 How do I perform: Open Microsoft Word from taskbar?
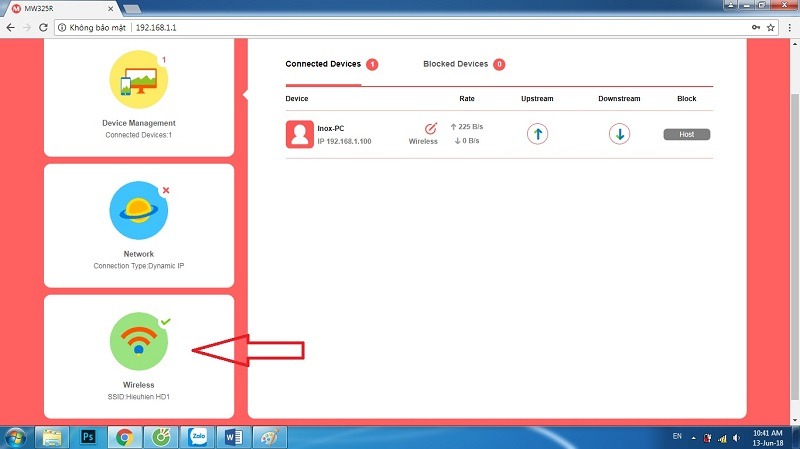click(x=234, y=437)
